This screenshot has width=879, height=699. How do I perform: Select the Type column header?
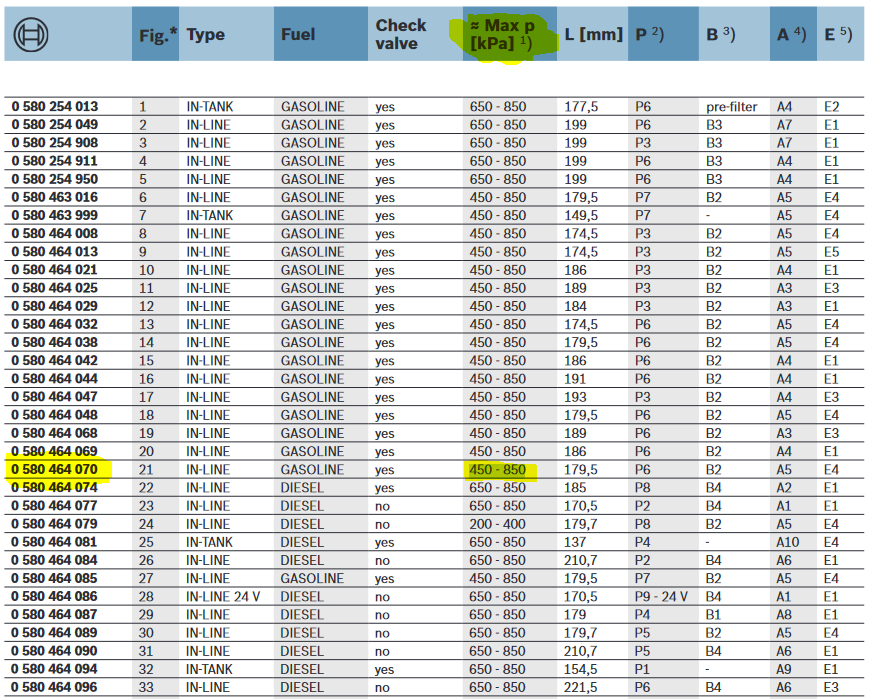pos(206,35)
